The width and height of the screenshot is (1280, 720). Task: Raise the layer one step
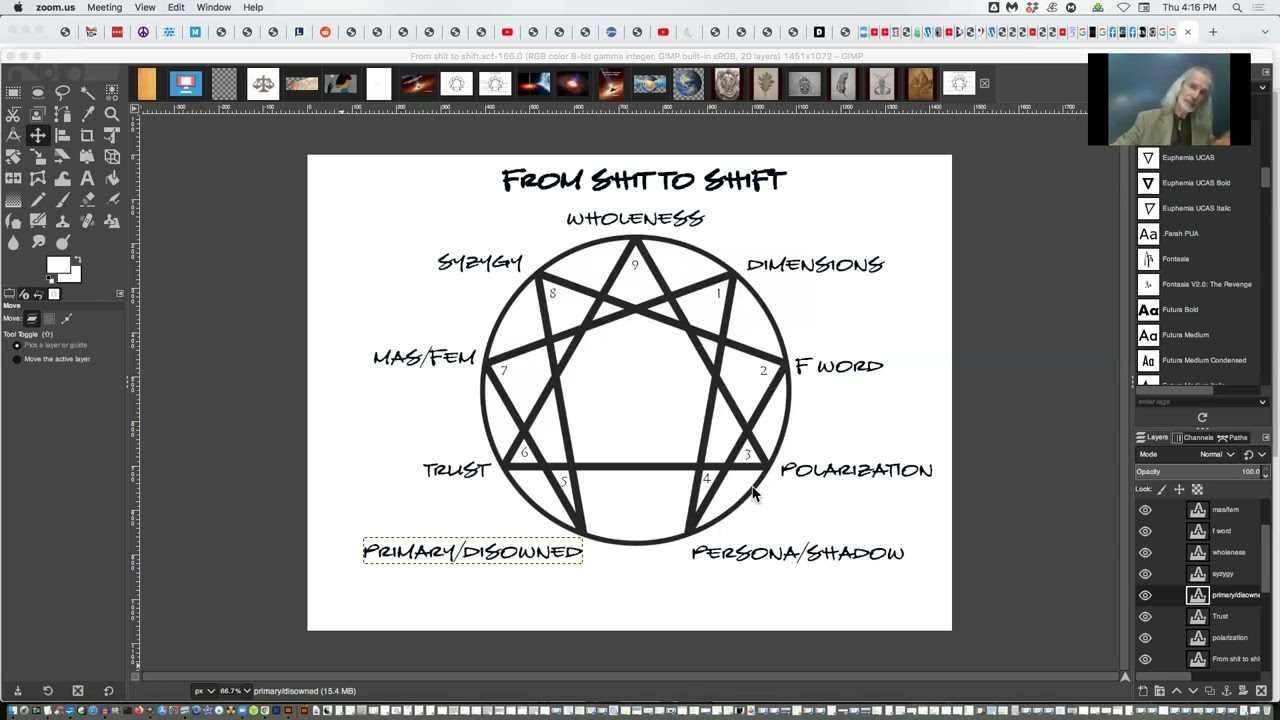point(1176,690)
